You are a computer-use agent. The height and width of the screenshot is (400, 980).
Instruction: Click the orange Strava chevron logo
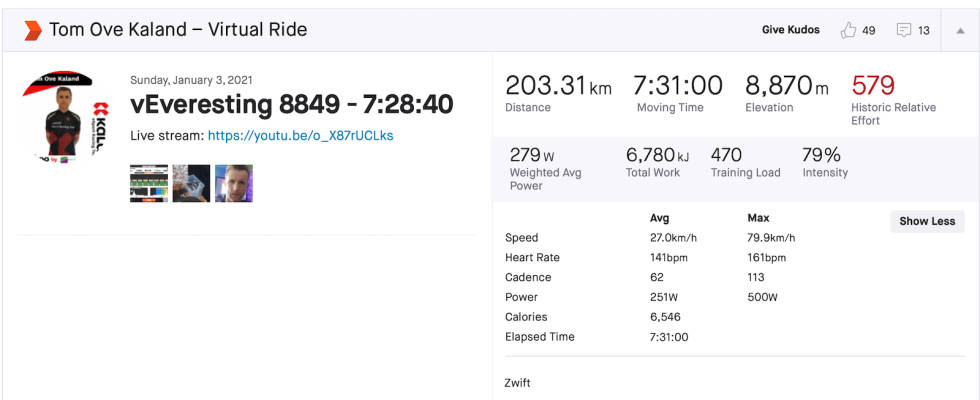point(33,30)
